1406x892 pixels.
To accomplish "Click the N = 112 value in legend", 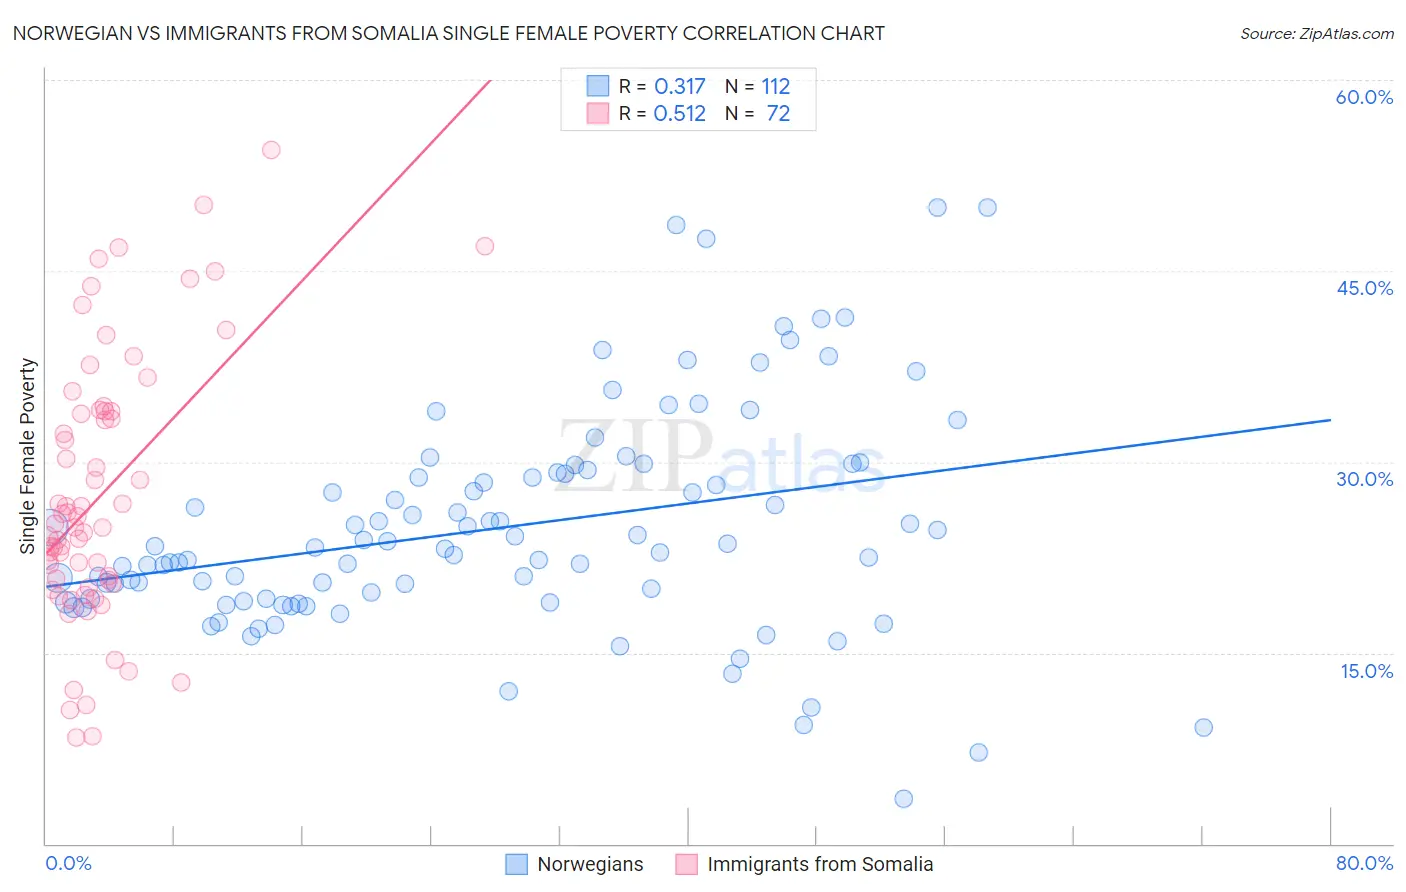I will 757,86.
